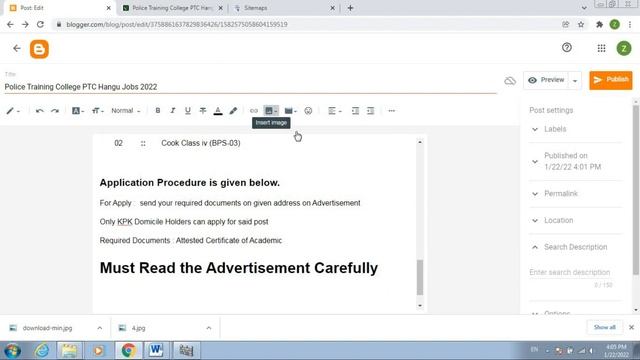The width and height of the screenshot is (640, 360).
Task: Toggle italic formatting
Action: click(173, 111)
